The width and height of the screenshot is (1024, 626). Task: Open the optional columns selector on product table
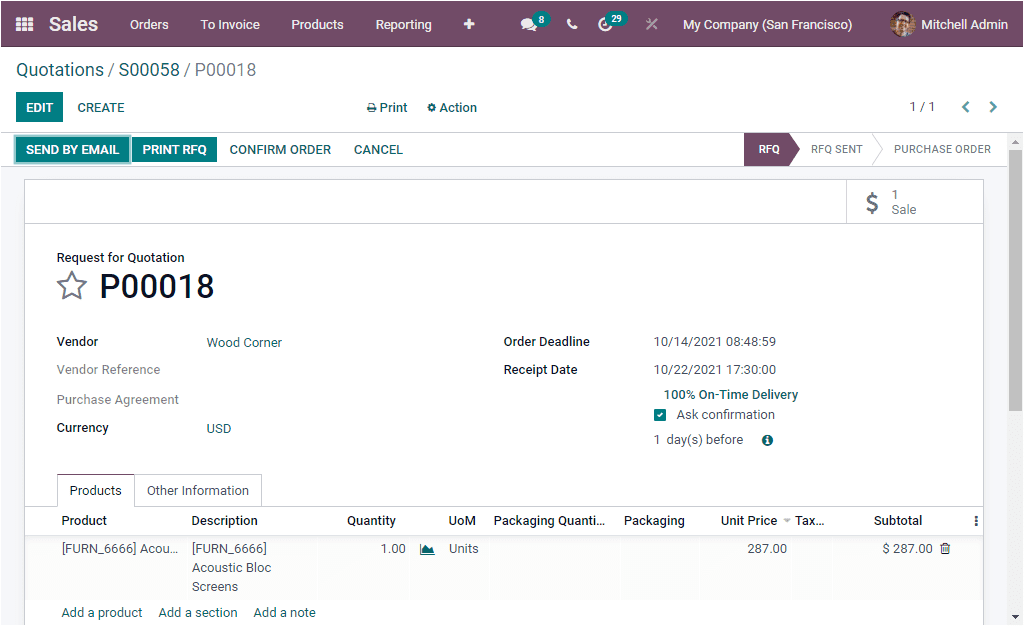pos(975,520)
